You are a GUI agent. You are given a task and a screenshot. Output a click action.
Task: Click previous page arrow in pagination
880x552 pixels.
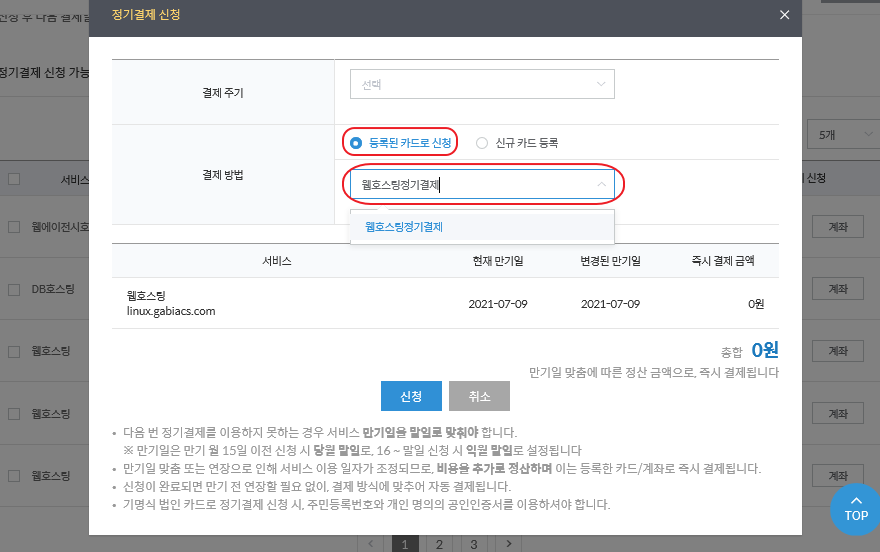pos(370,544)
